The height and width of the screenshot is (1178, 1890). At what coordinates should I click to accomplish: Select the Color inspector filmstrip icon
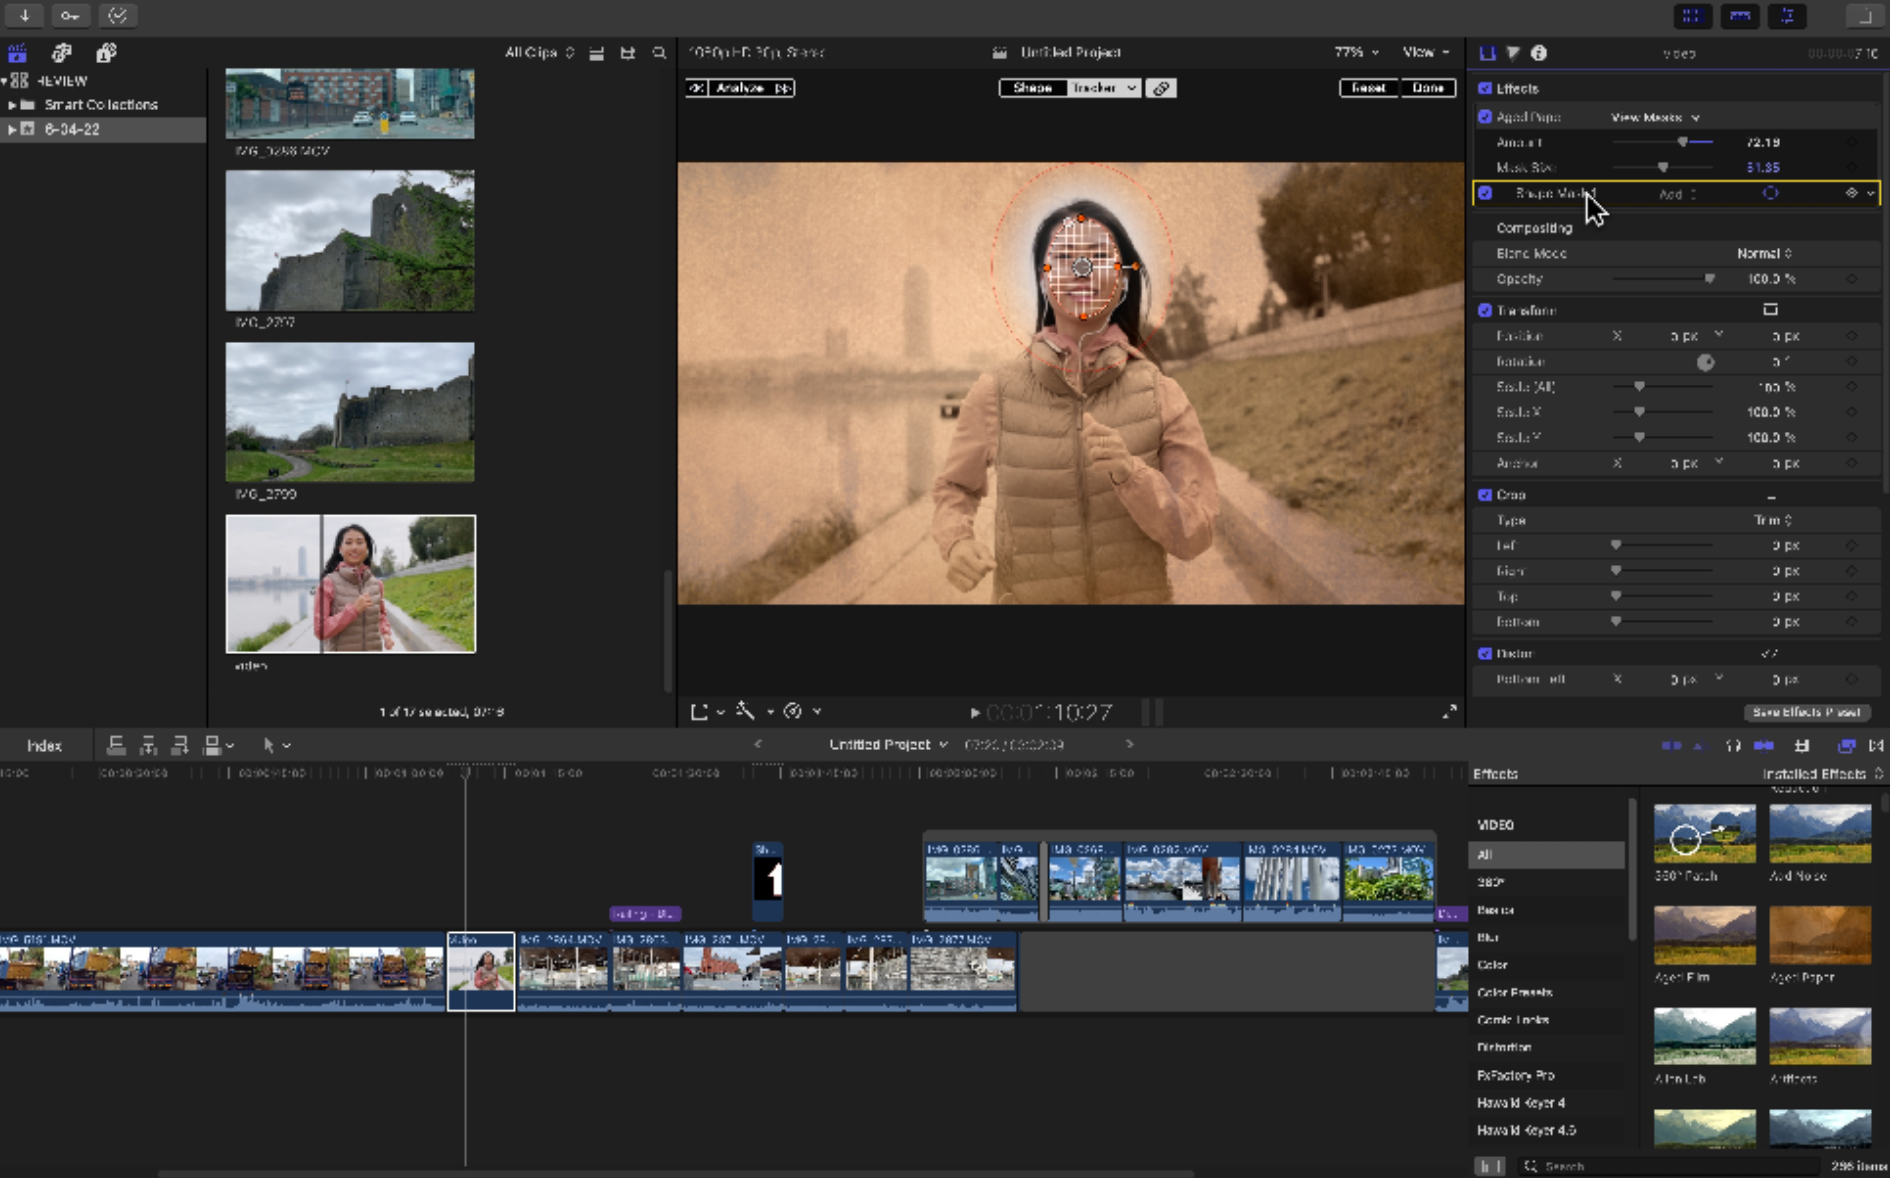pyautogui.click(x=1513, y=53)
